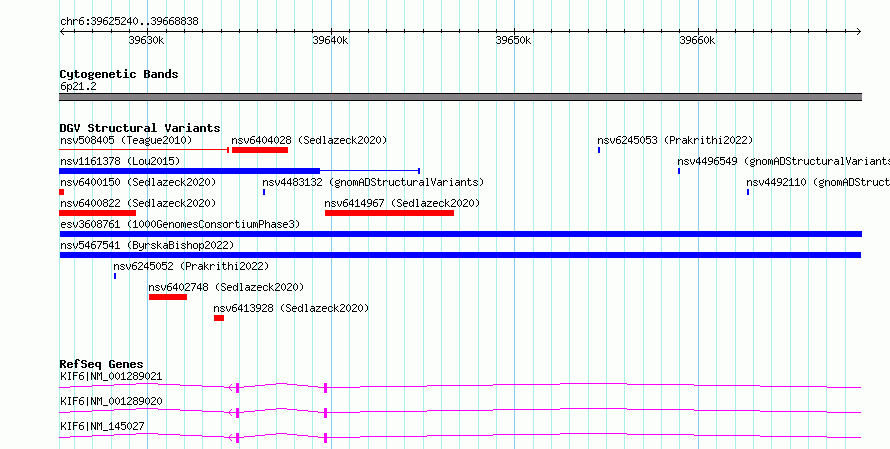
Task: Click the blue nsv4492110 marker
Action: 748,192
